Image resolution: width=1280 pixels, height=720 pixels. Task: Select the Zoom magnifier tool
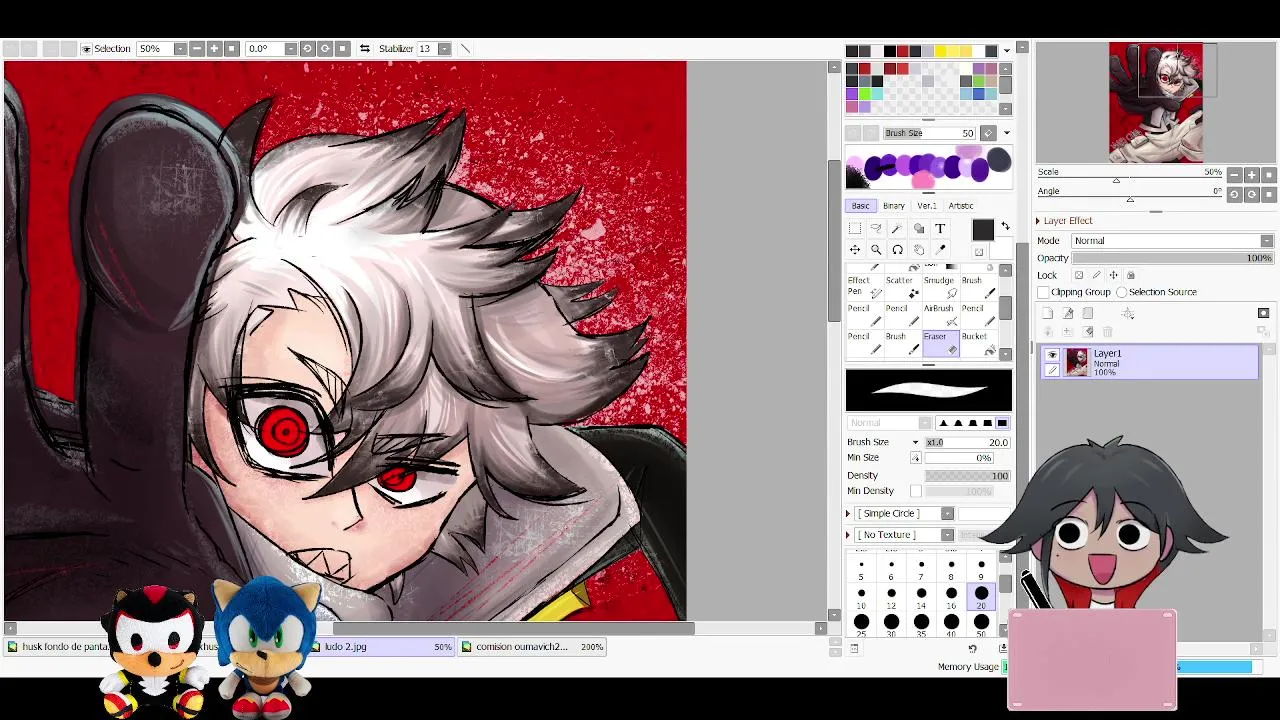[876, 250]
